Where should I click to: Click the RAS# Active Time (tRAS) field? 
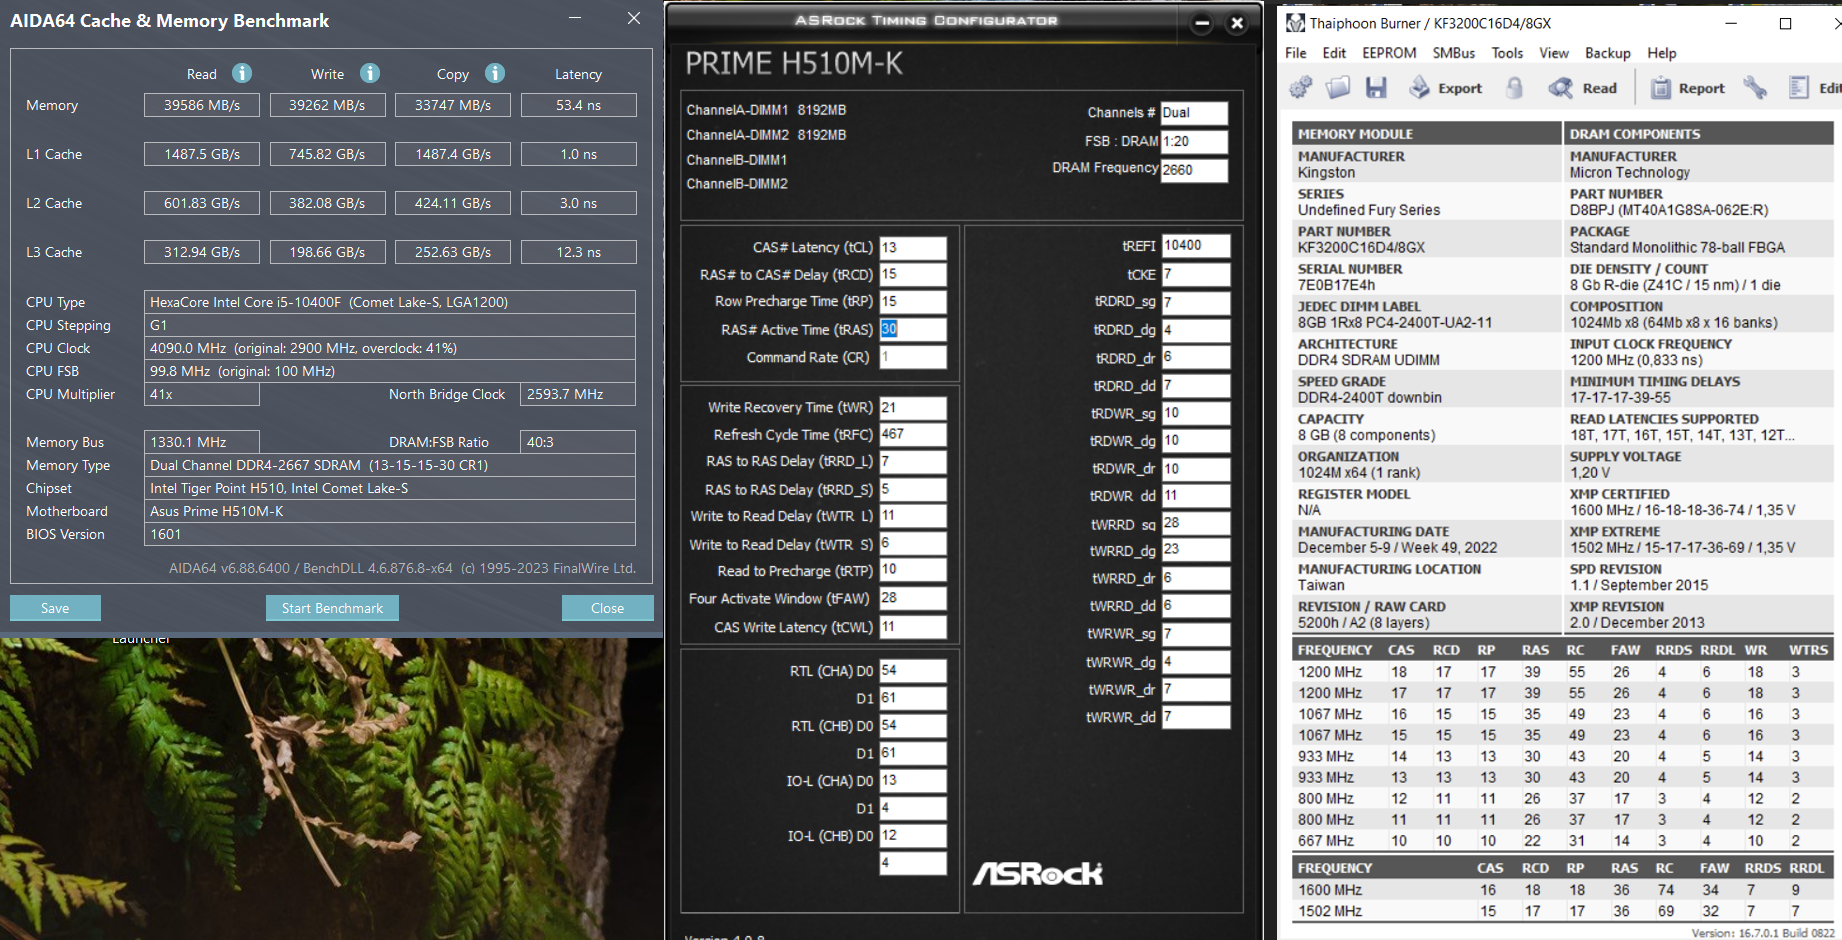pyautogui.click(x=913, y=329)
